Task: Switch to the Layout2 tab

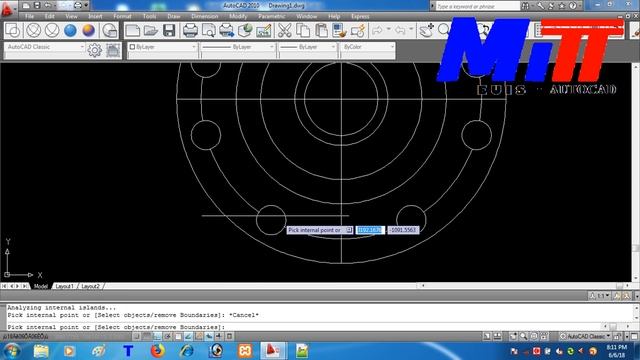Action: point(91,286)
